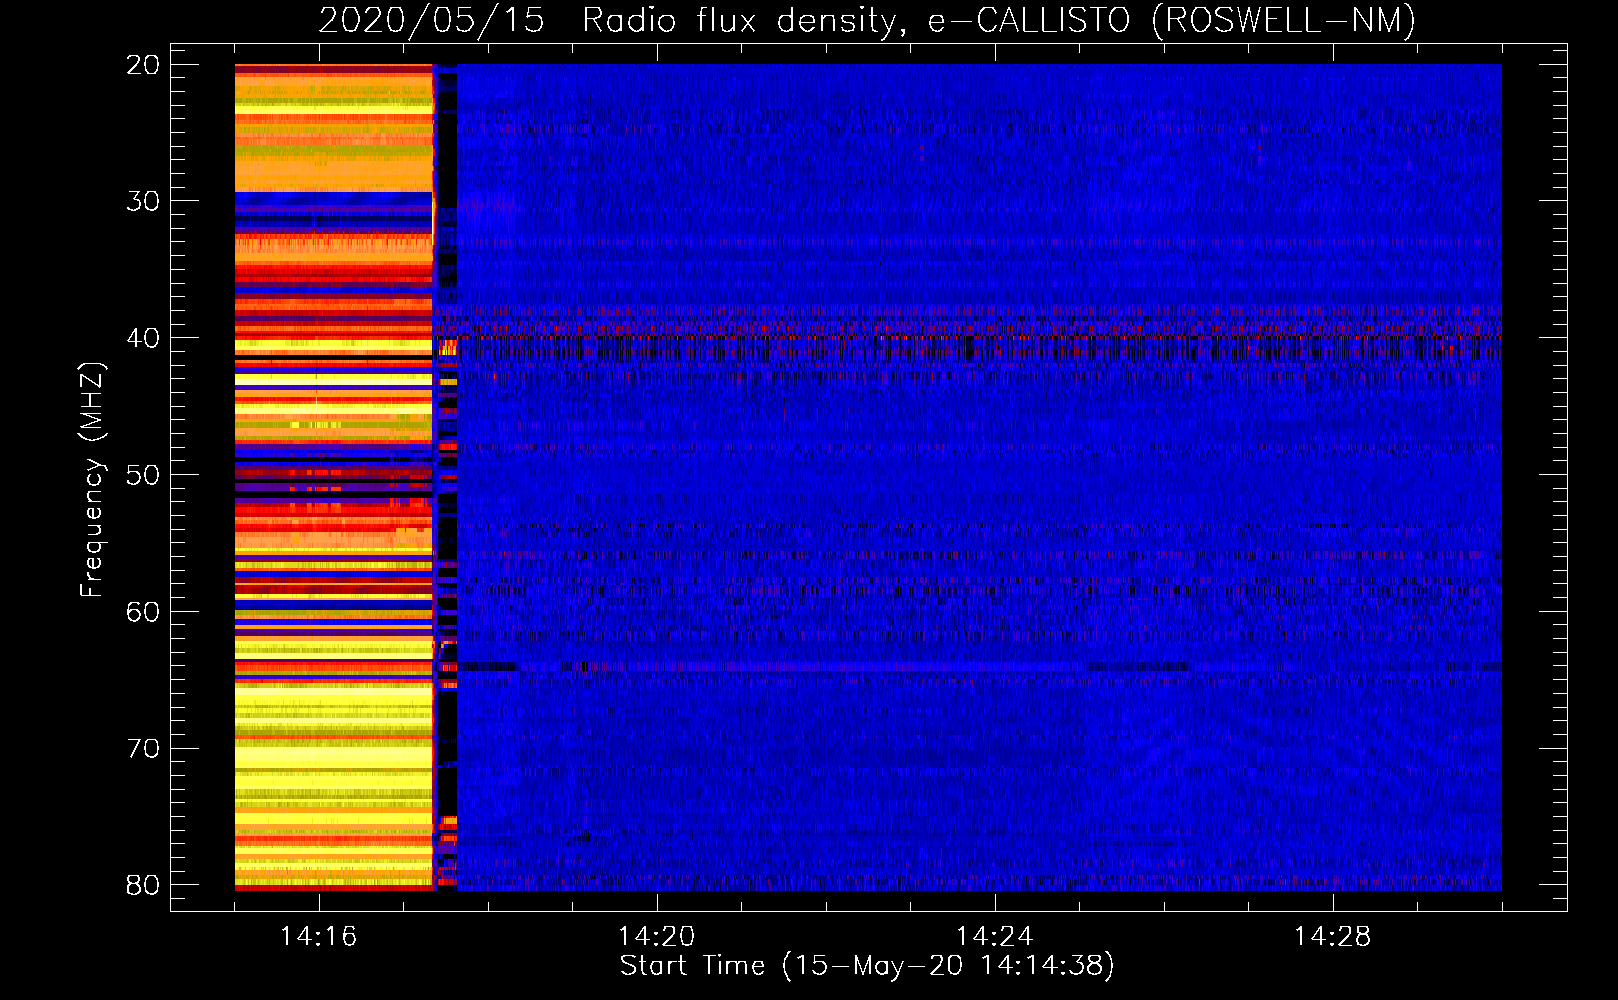Click the 70 frequency tick label
This screenshot has width=1618, height=1000.
[x=143, y=749]
